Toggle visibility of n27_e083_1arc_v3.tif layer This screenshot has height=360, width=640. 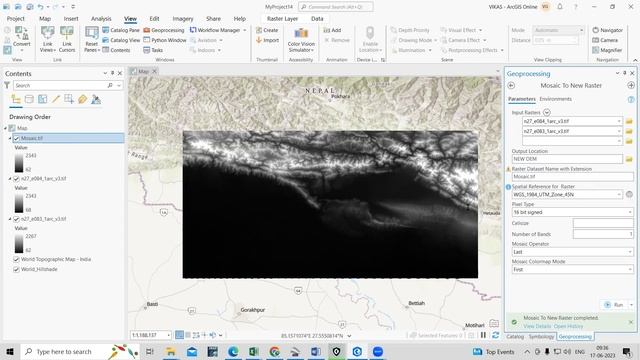(x=17, y=219)
